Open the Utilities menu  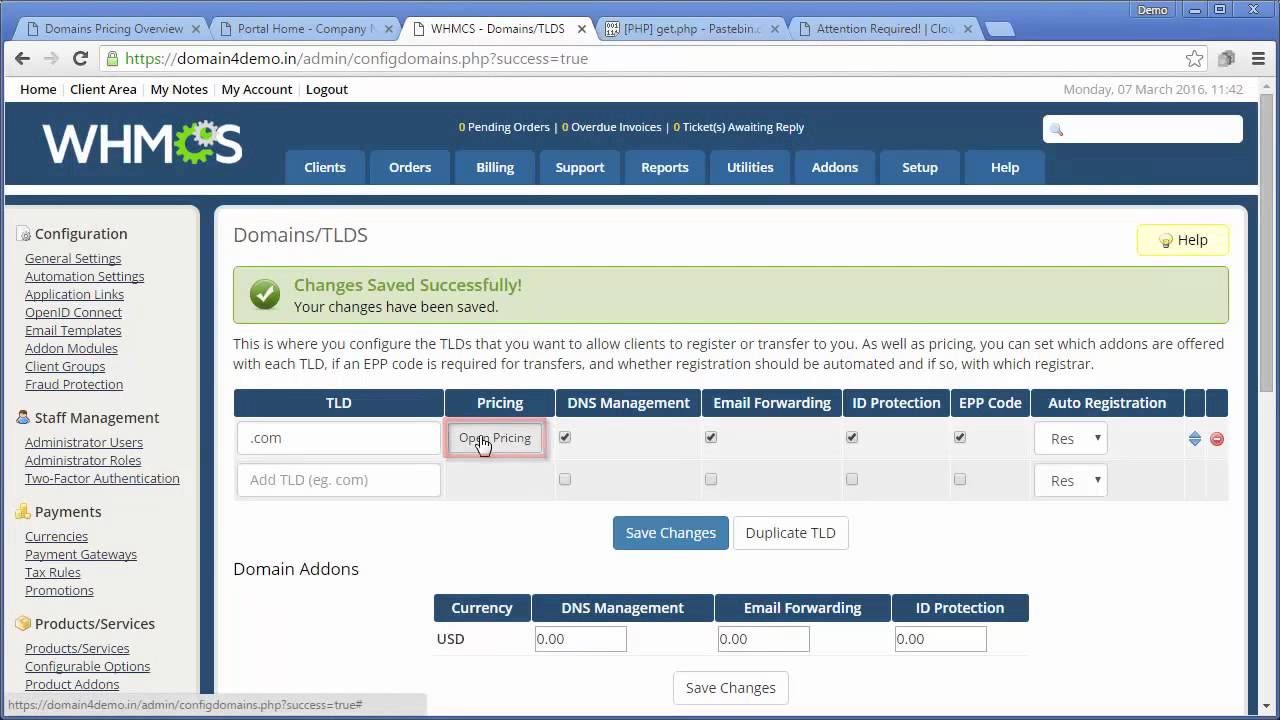[x=750, y=167]
